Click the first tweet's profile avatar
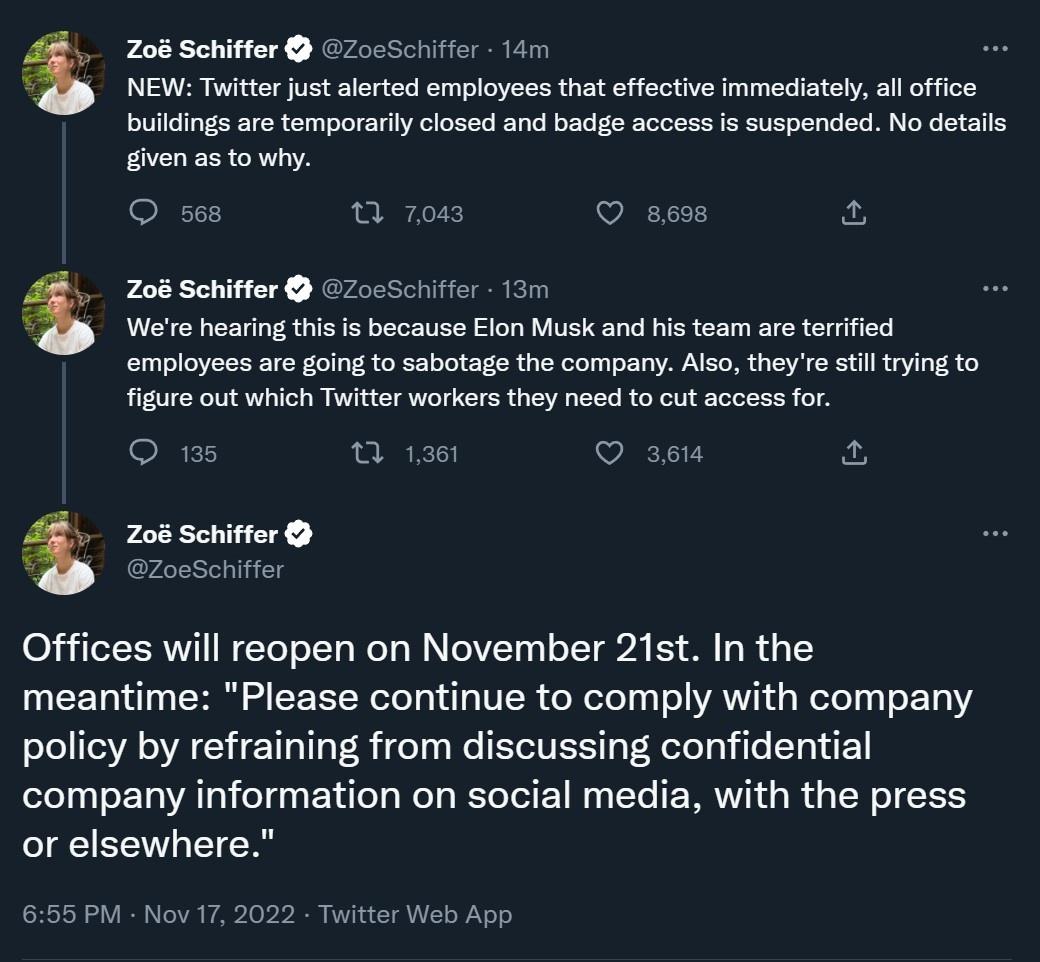This screenshot has height=962, width=1040. pos(64,72)
